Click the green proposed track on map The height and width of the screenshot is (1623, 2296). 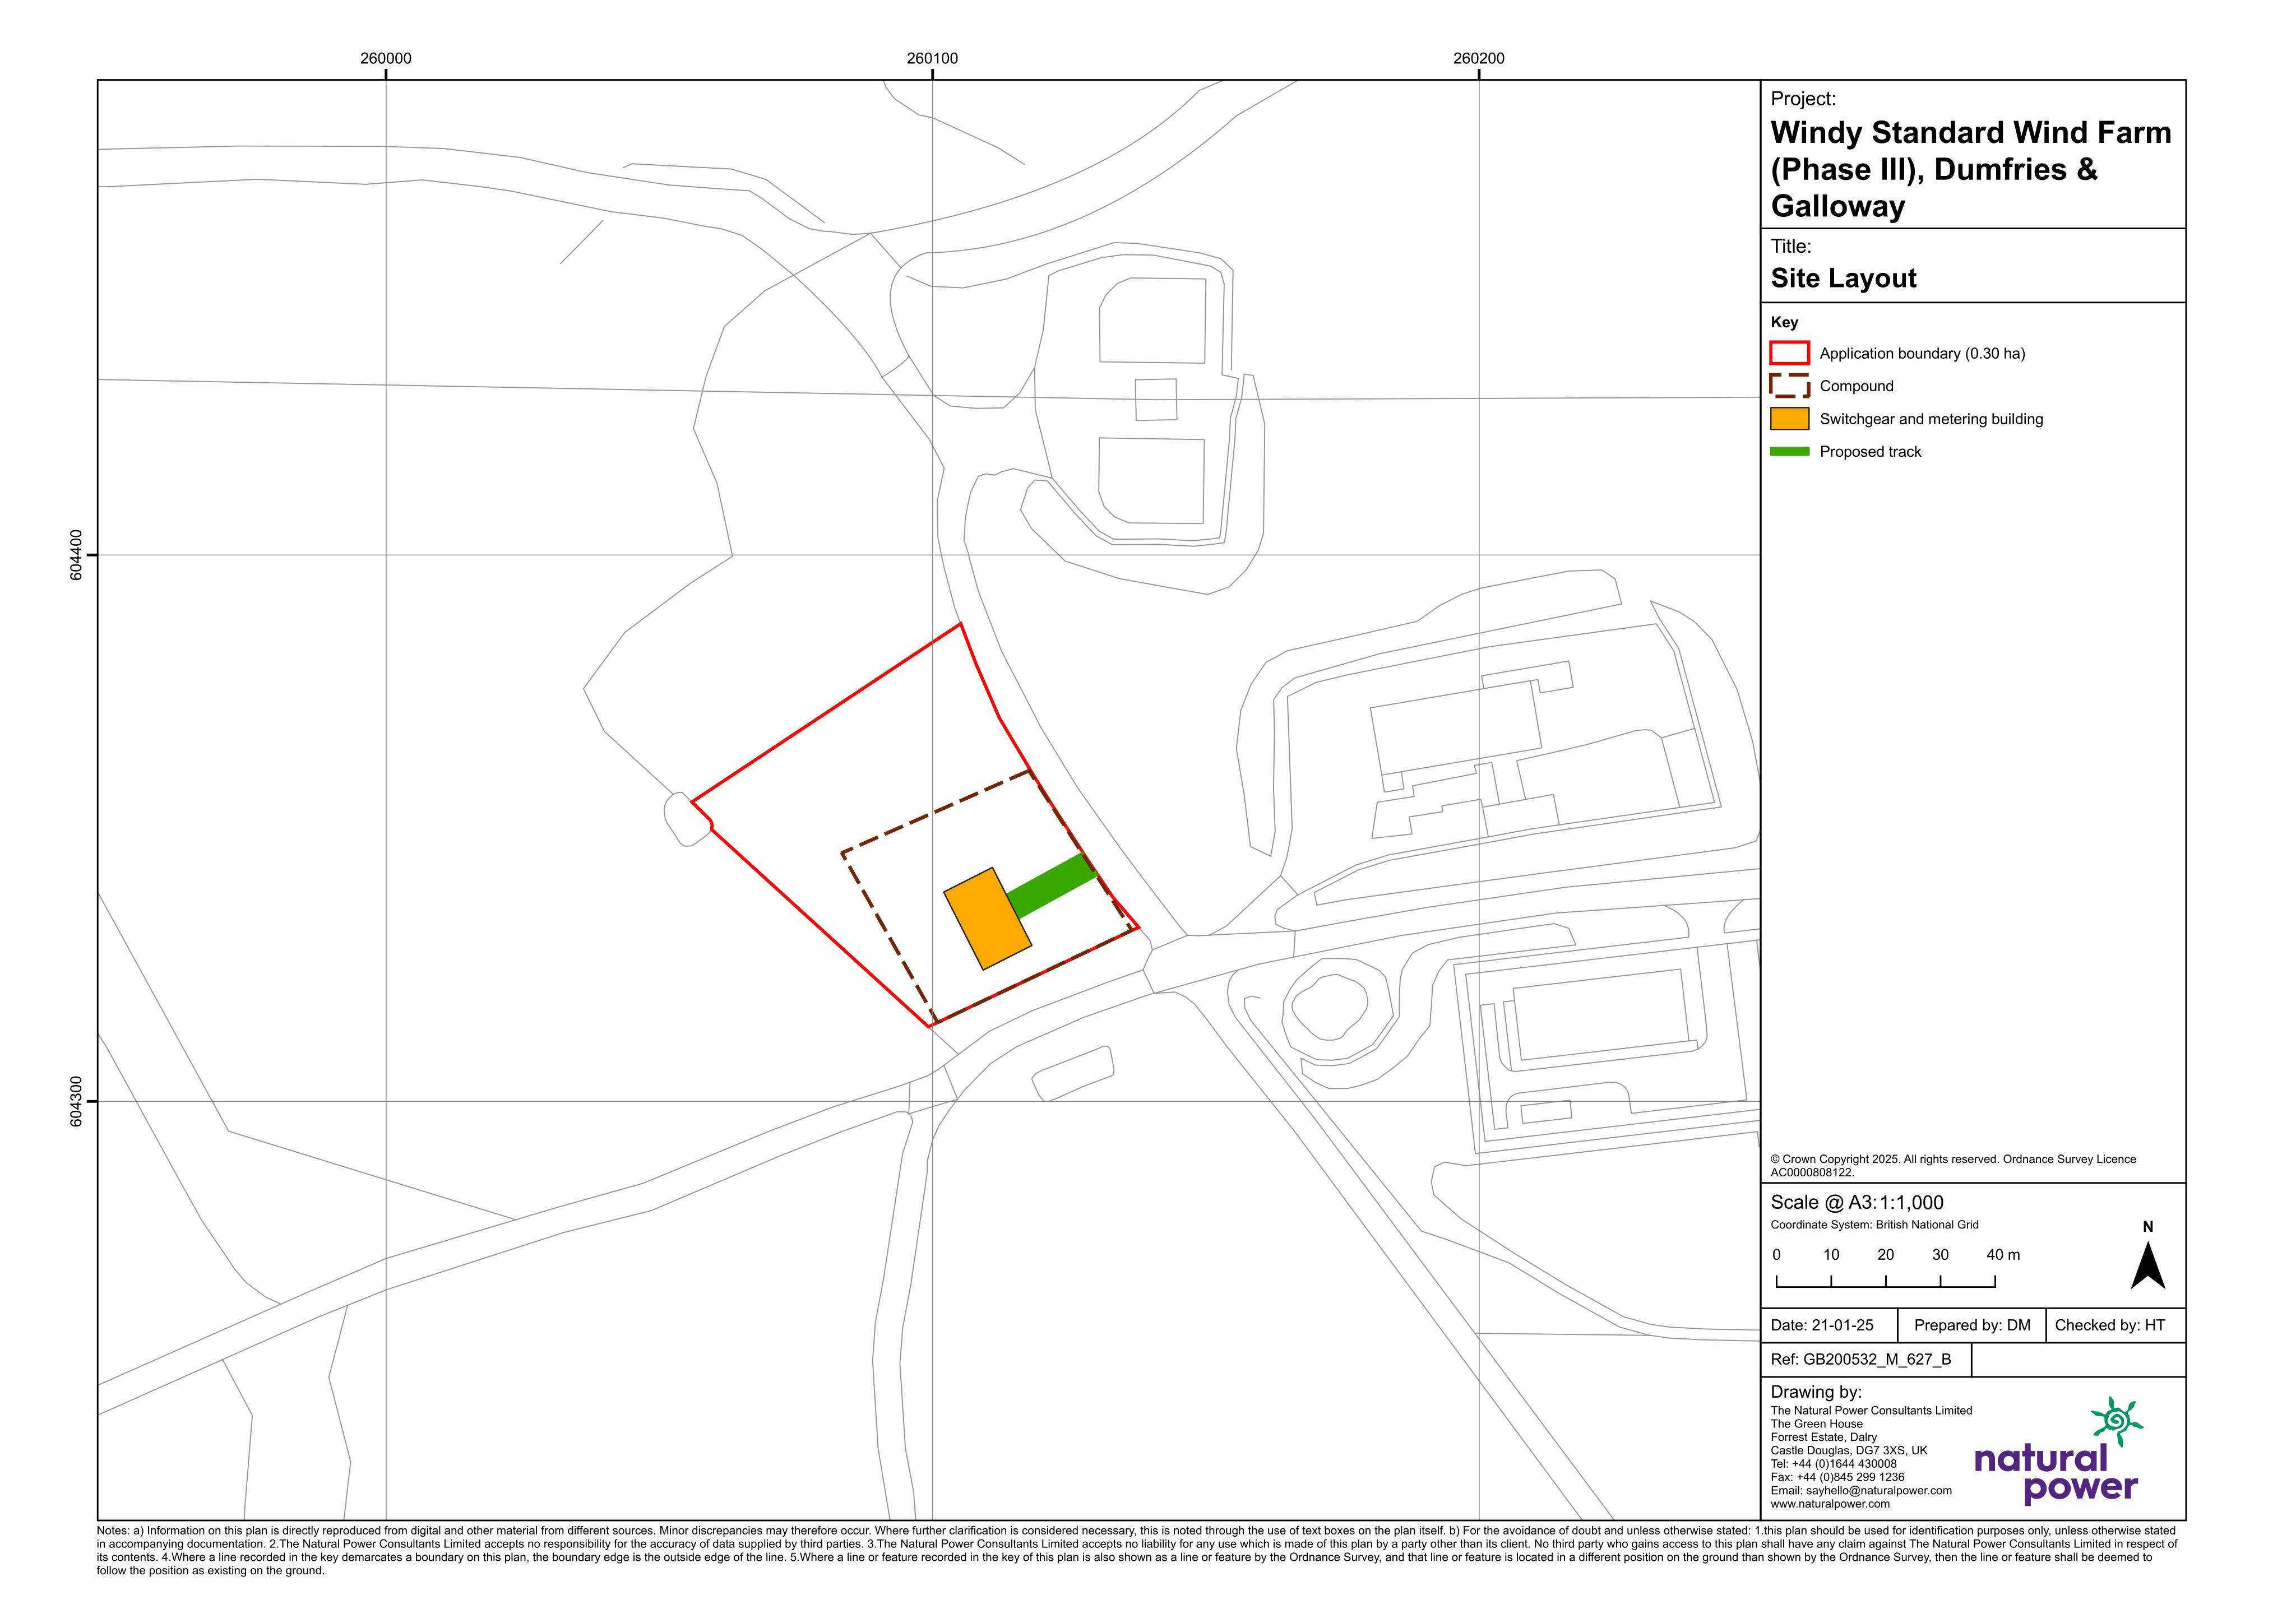click(x=1052, y=886)
